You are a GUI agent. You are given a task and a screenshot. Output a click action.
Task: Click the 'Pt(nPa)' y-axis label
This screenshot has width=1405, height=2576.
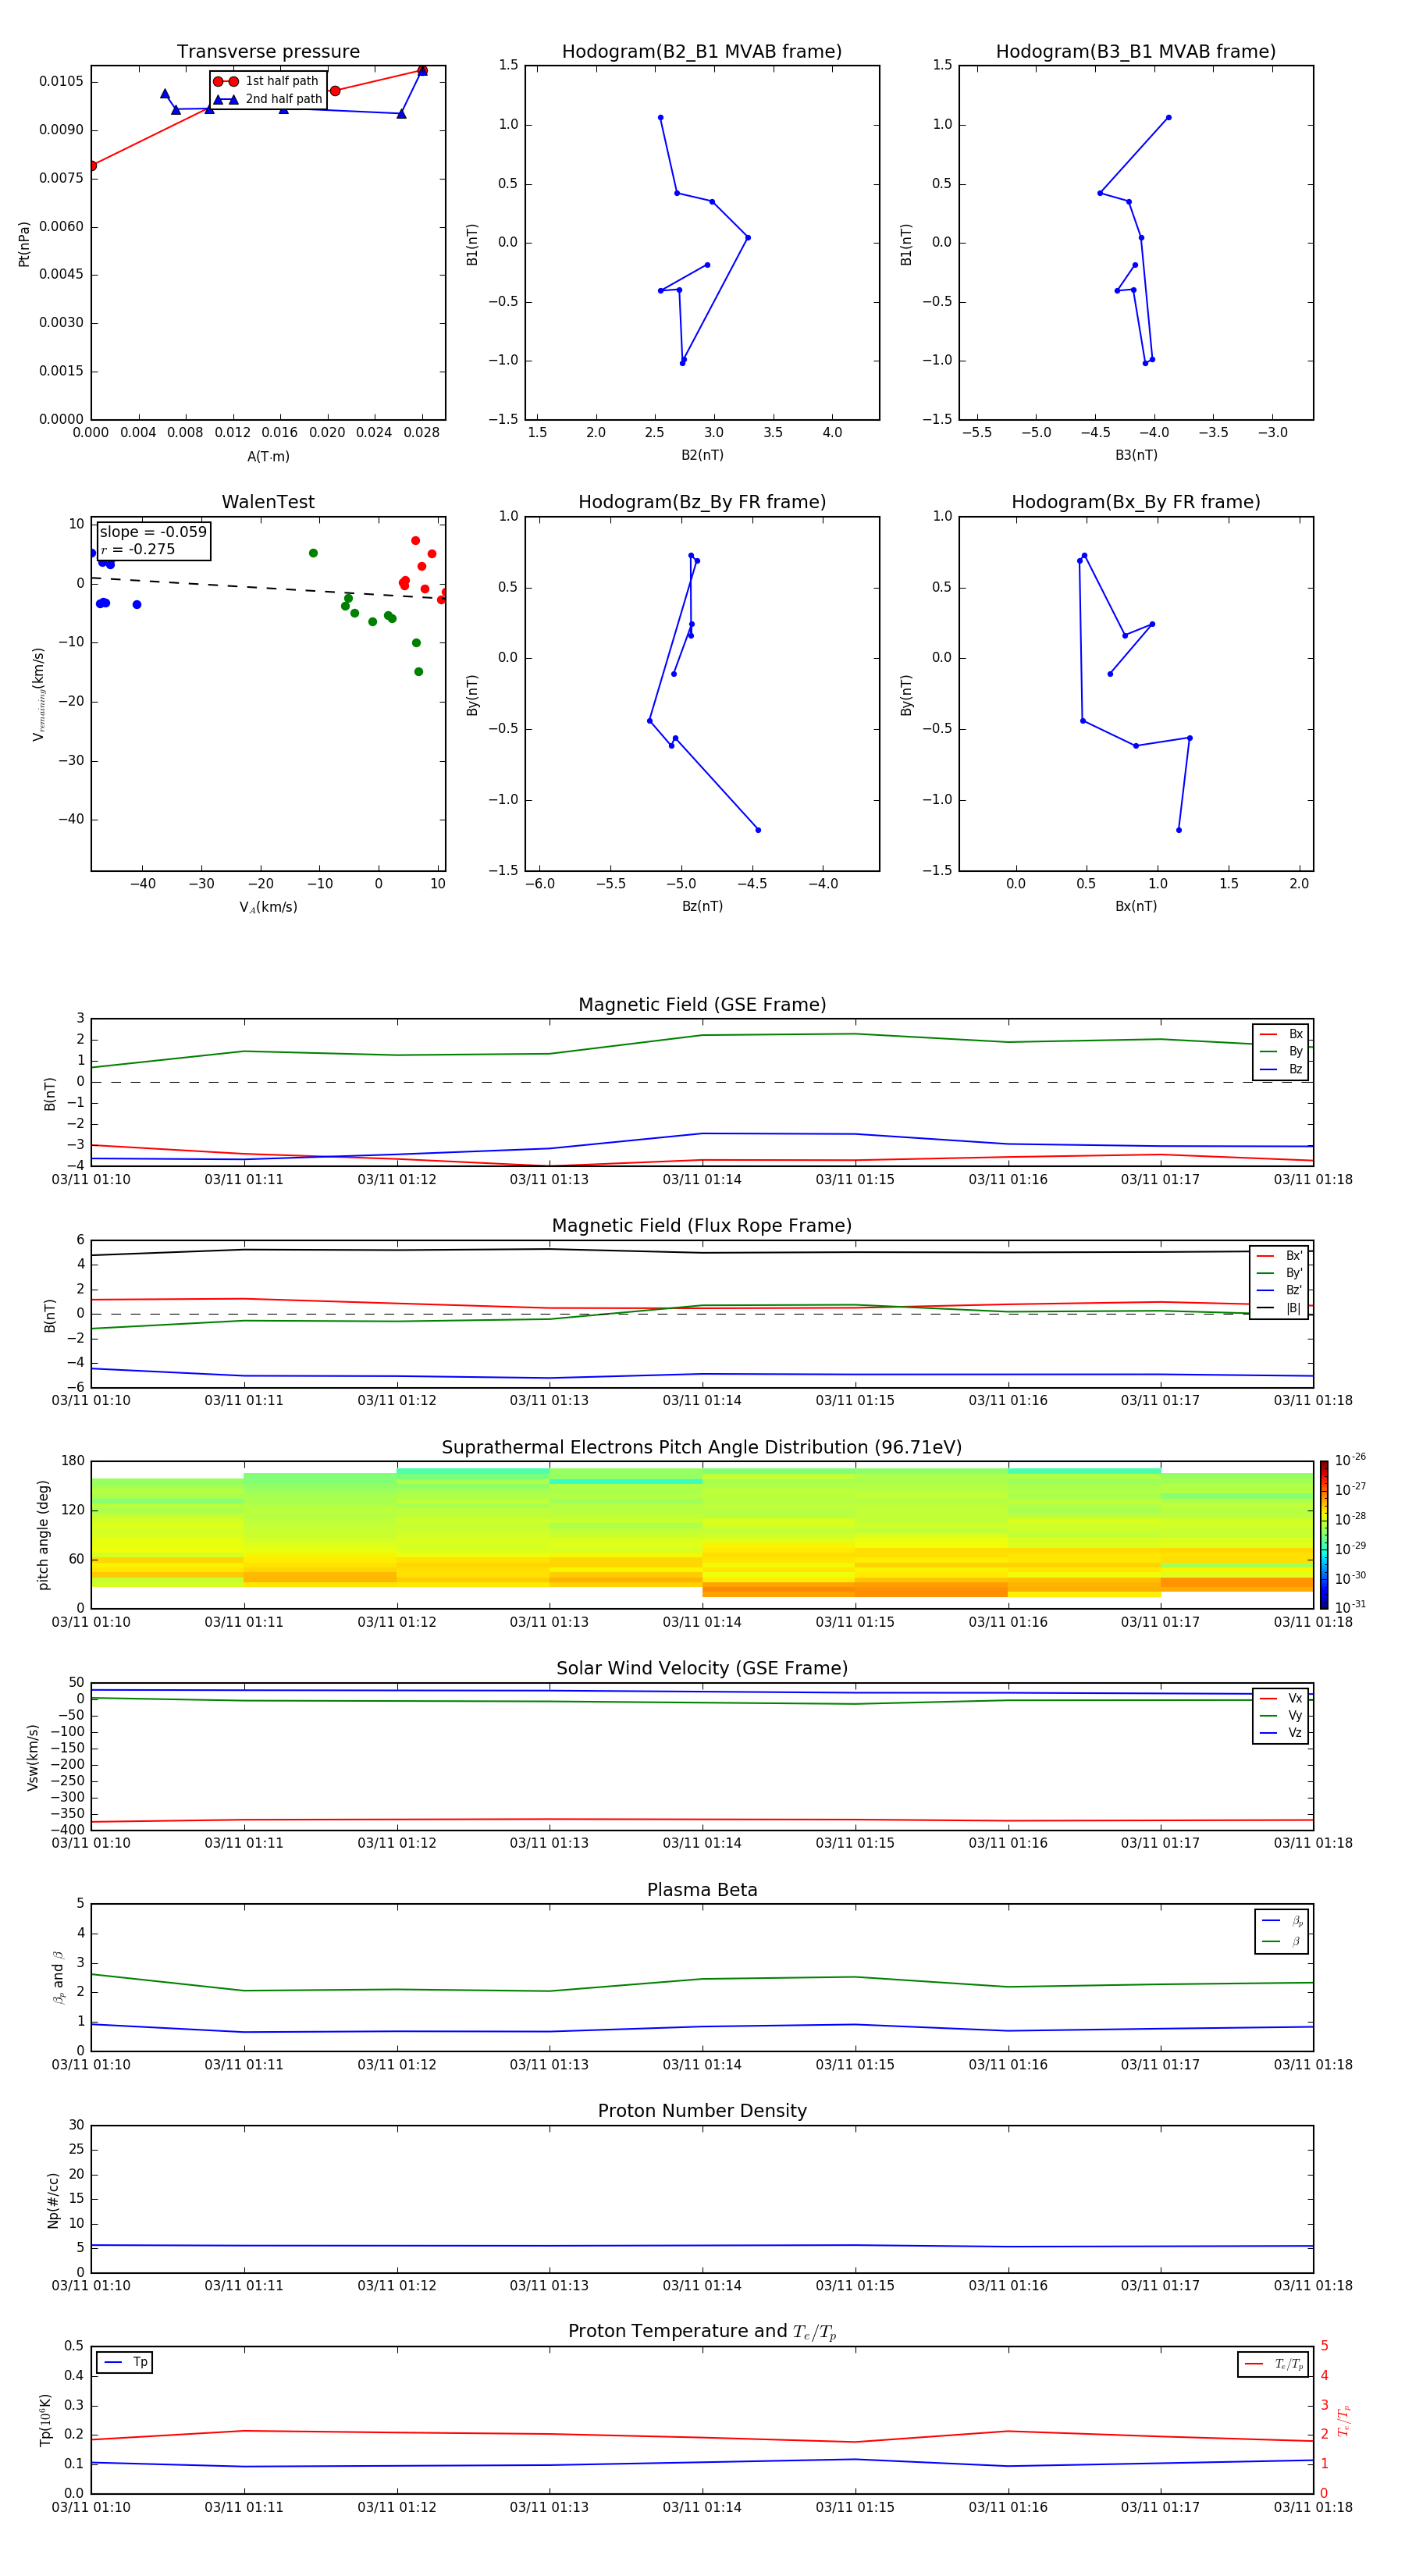[24, 244]
